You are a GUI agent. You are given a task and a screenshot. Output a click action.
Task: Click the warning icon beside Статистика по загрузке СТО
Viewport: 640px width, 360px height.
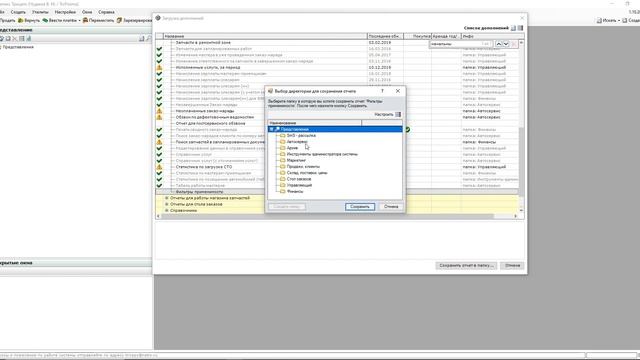[x=159, y=167]
